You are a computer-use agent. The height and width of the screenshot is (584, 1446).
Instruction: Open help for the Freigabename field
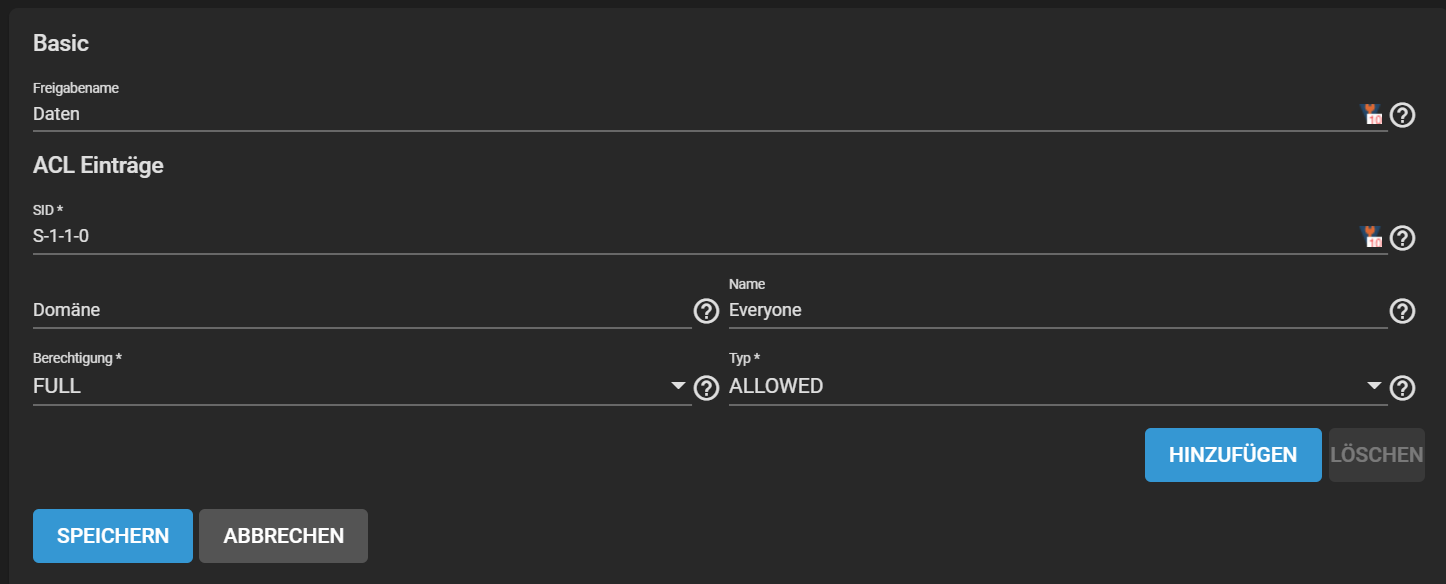(1403, 115)
